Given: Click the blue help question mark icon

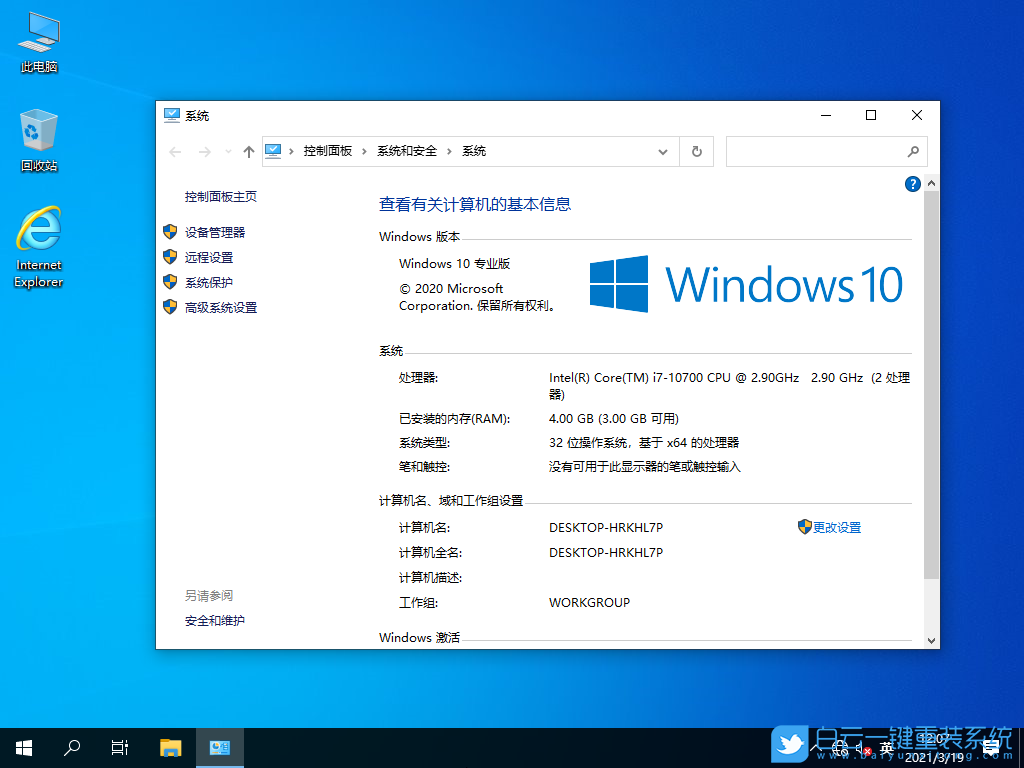Looking at the screenshot, I should pyautogui.click(x=912, y=184).
